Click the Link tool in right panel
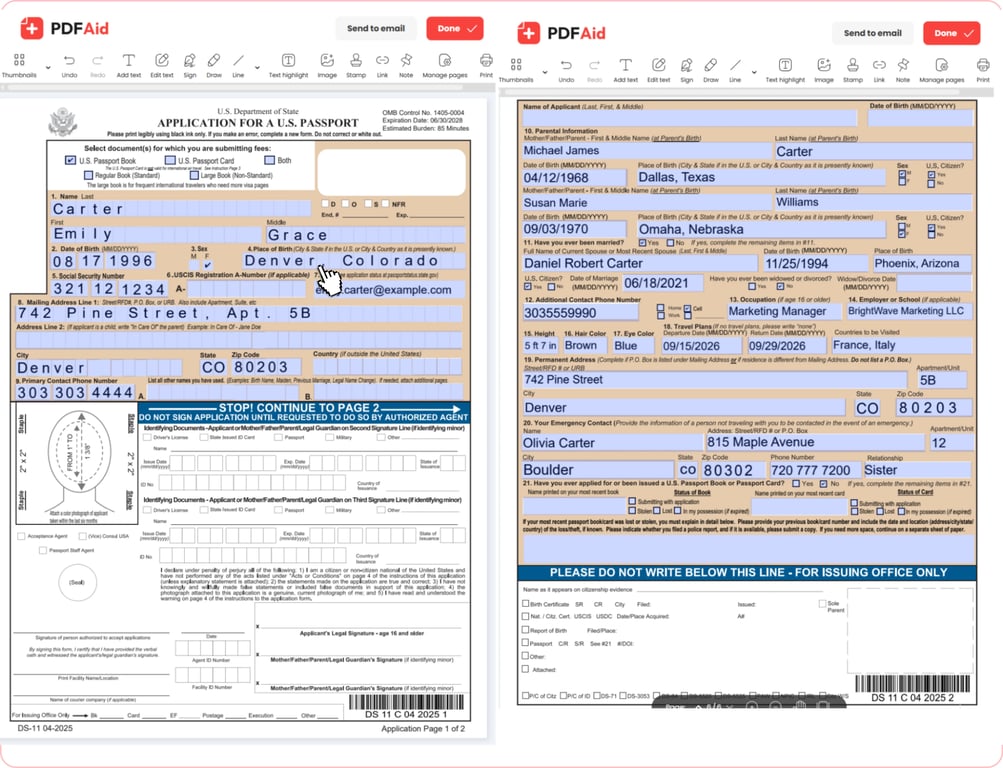The width and height of the screenshot is (1003, 768). [879, 70]
